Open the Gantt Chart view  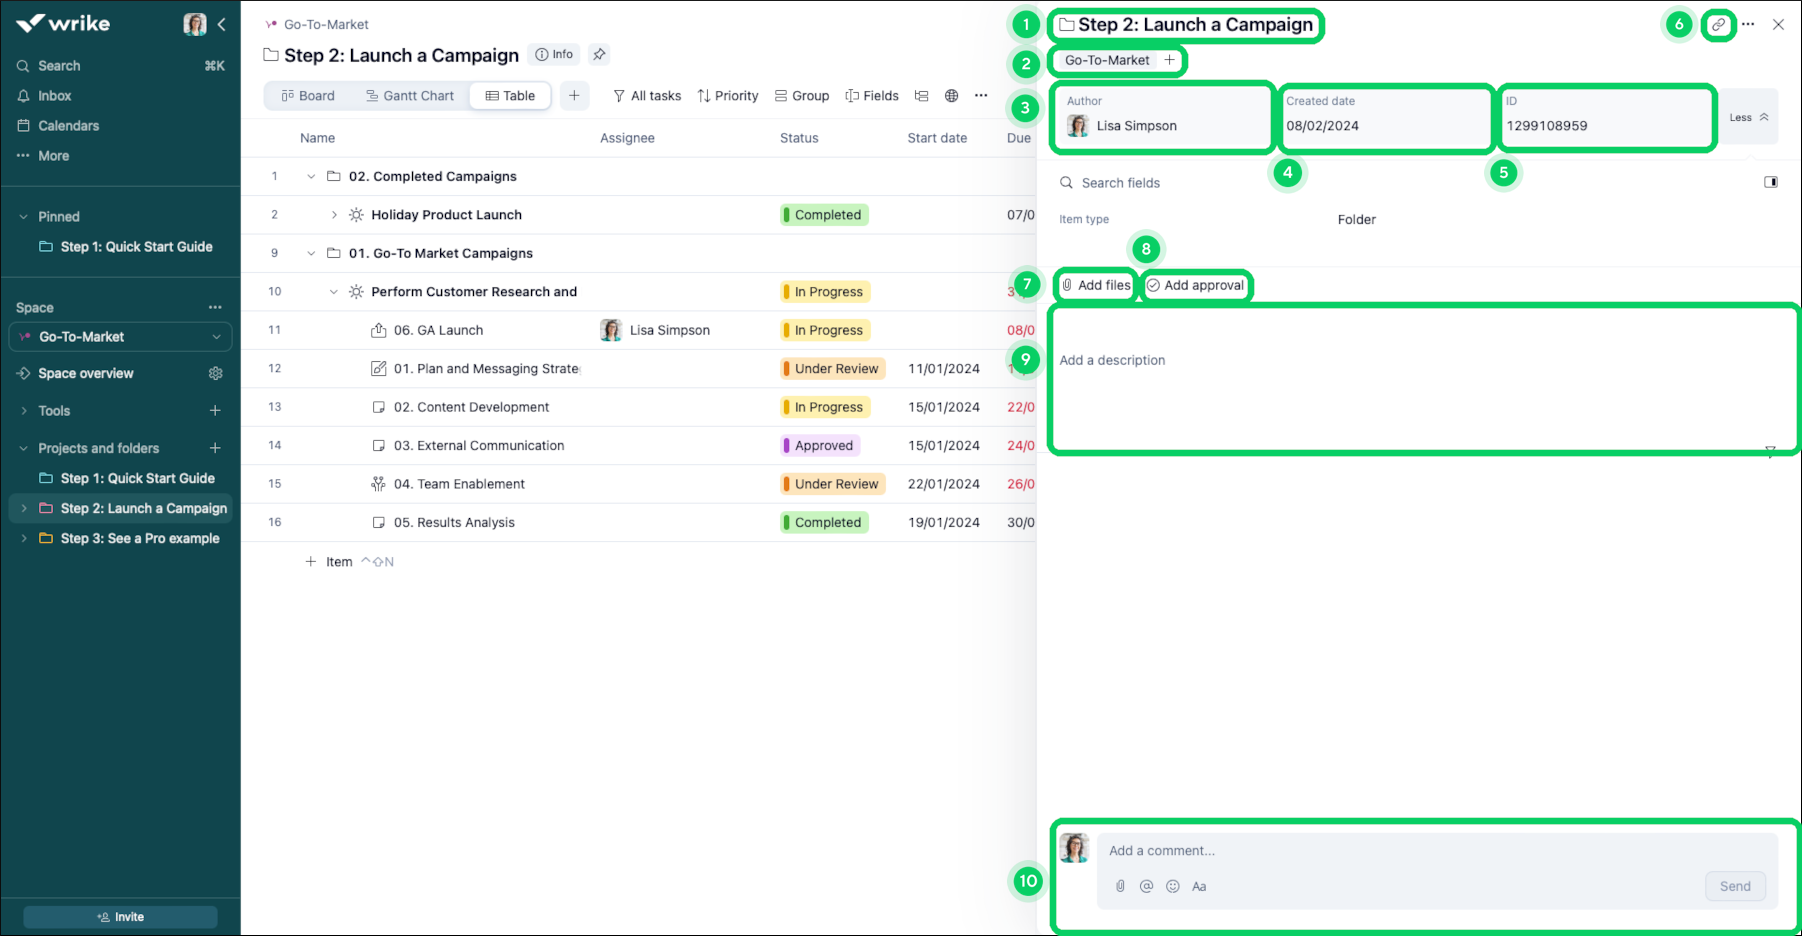[410, 95]
